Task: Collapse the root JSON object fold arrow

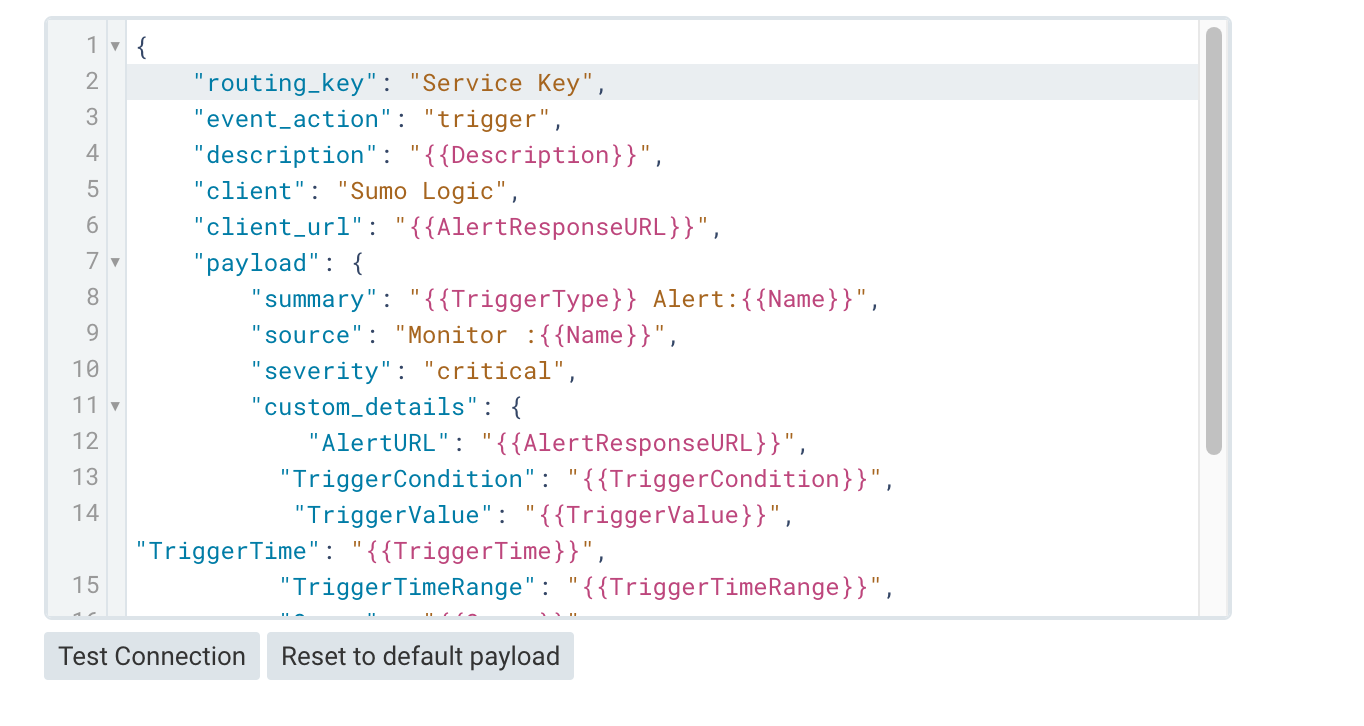Action: tap(115, 45)
